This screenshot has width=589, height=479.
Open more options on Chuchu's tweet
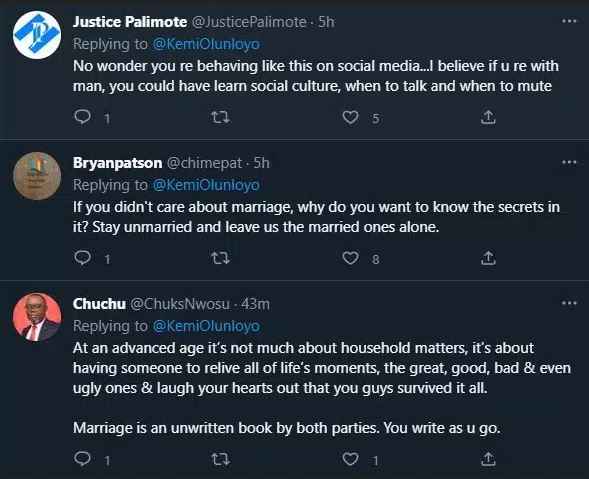pos(569,303)
